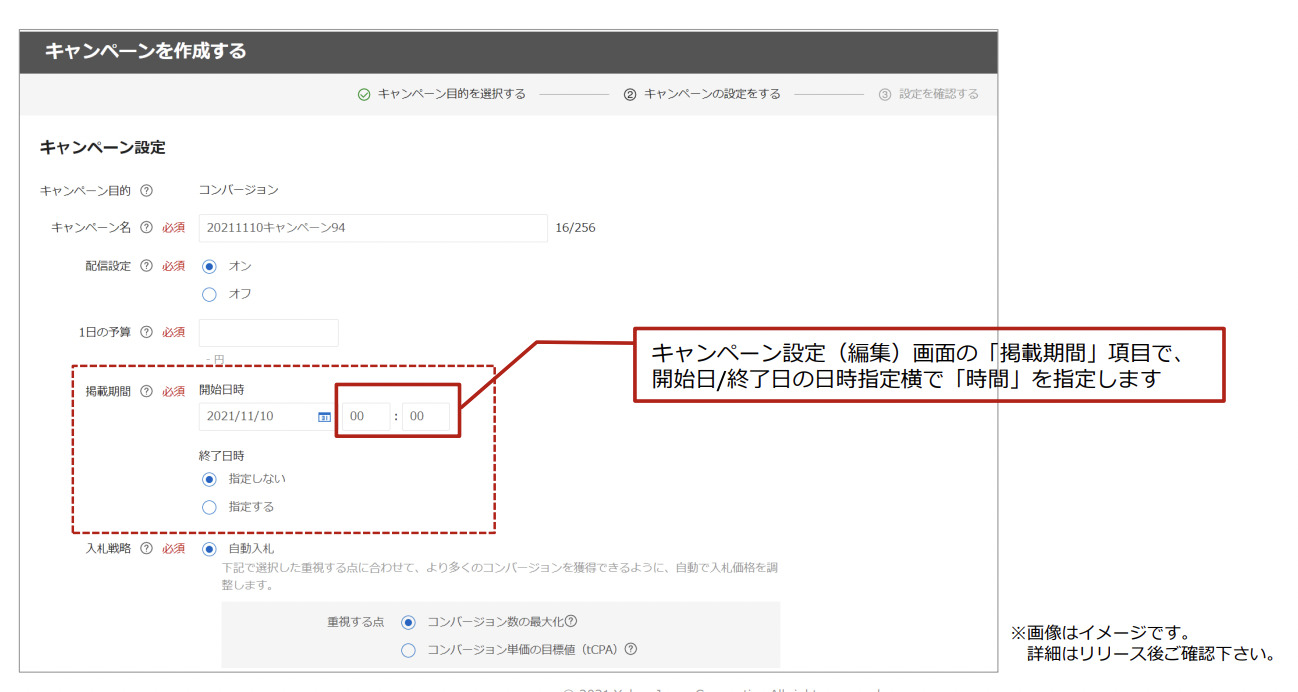Select 指定しない for end date
Viewport: 1298px width, 692px height.
tap(209, 479)
